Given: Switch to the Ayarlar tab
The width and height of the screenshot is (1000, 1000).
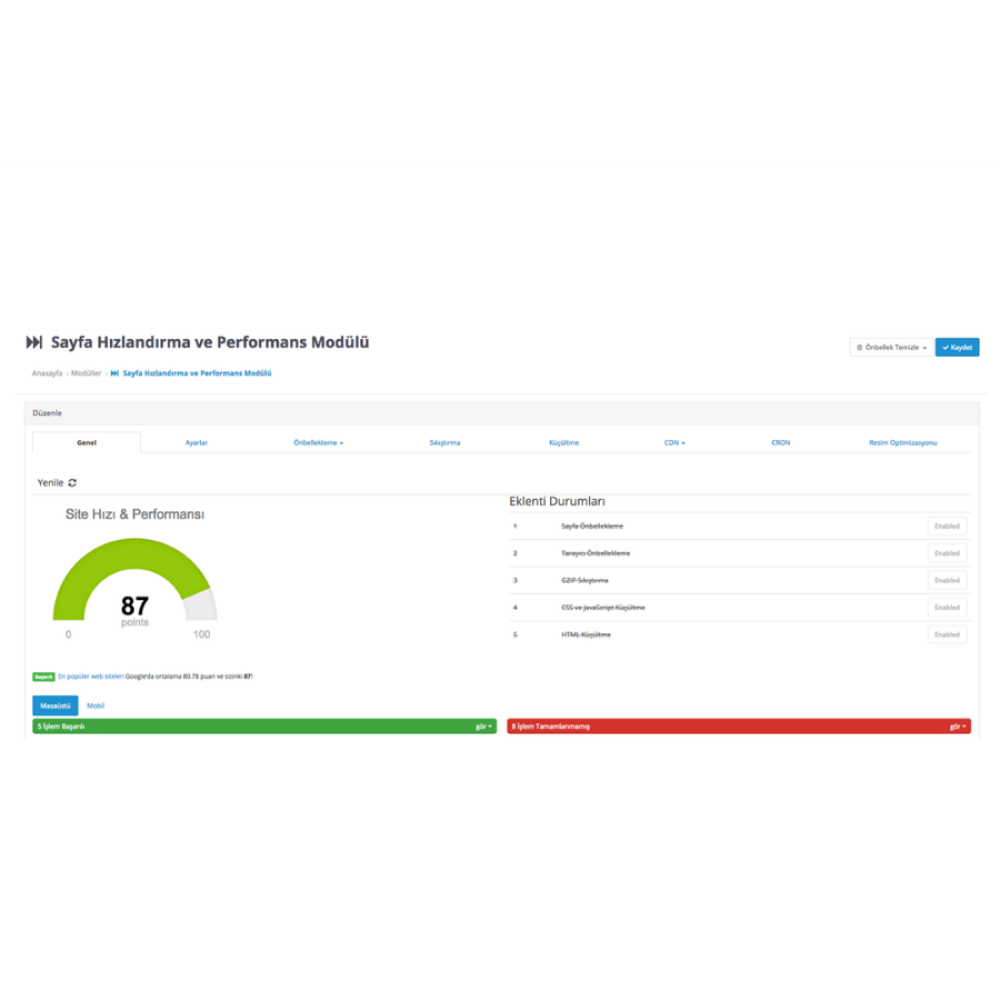Looking at the screenshot, I should 196,442.
